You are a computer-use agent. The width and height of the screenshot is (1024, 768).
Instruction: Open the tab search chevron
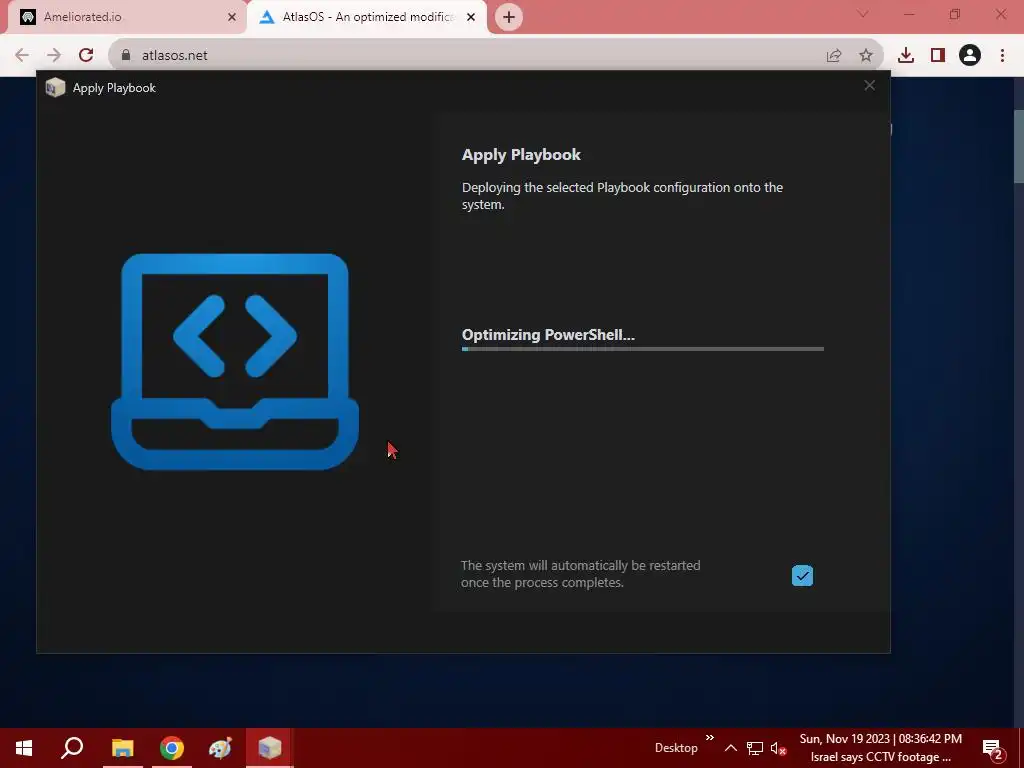[863, 14]
